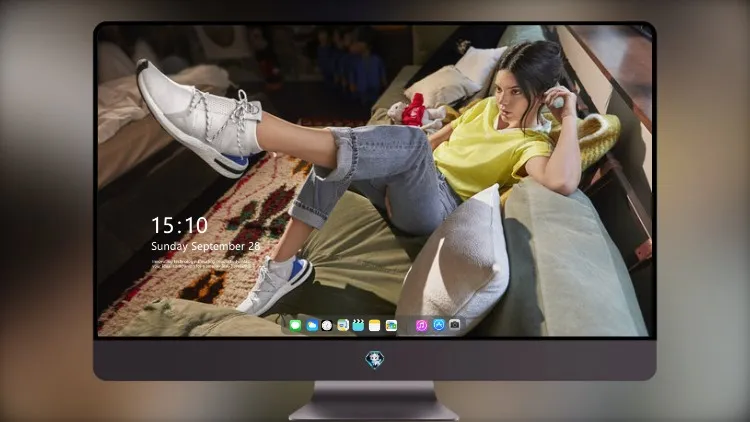Open the Weather app in the dock

pyautogui.click(x=311, y=326)
